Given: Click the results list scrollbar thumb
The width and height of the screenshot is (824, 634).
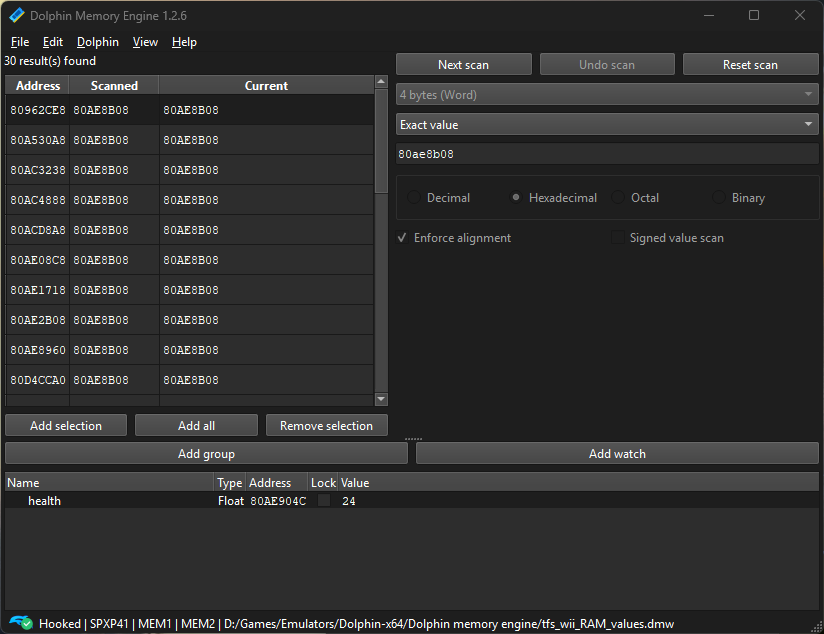Looking at the screenshot, I should (x=382, y=141).
